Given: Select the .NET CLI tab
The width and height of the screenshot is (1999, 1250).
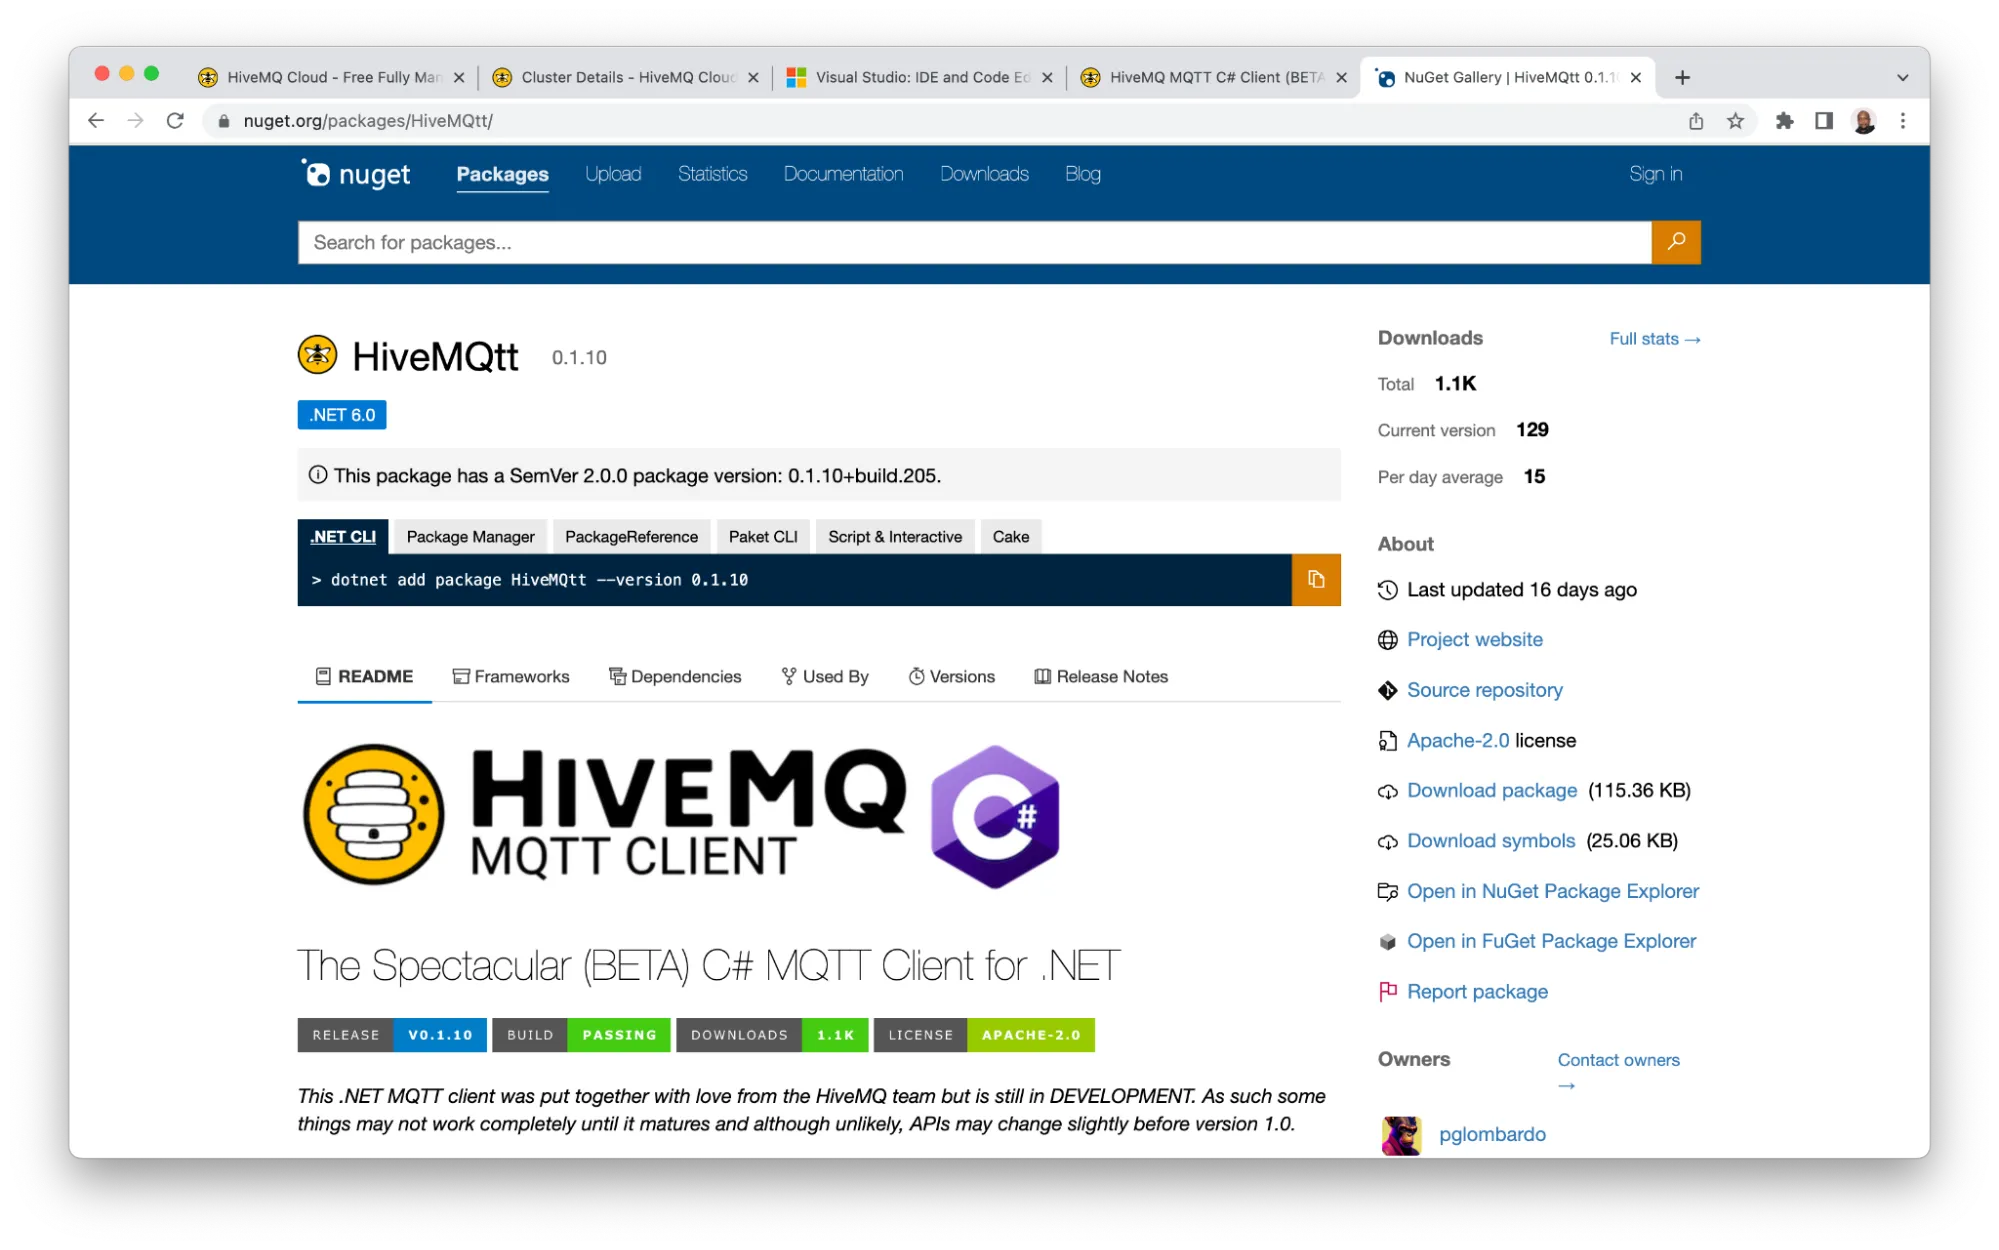Looking at the screenshot, I should click(x=341, y=536).
